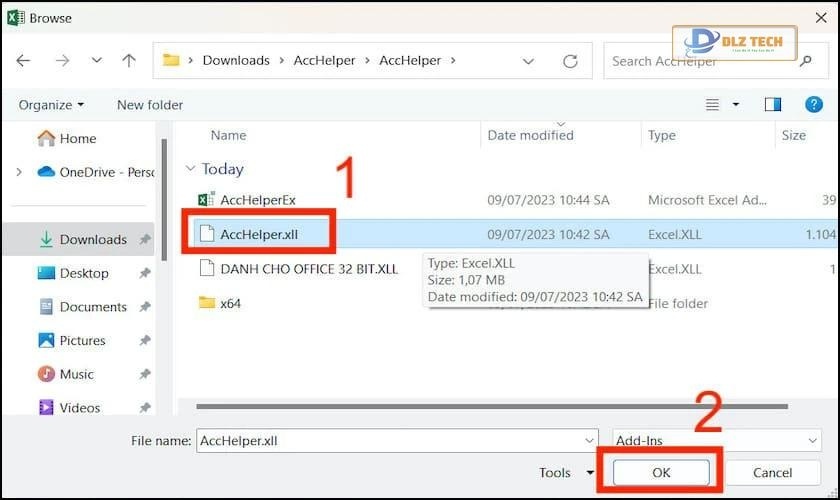Screen dimensions: 840x500
Task: Click the pin icon beside Music
Action: pyautogui.click(x=145, y=375)
